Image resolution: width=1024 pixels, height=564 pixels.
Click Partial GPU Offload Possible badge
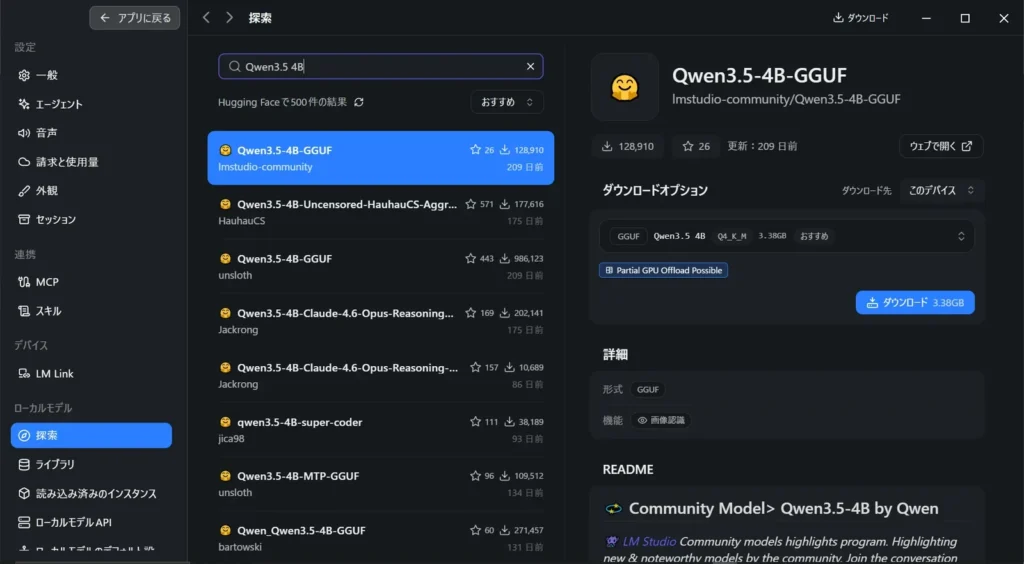pos(664,270)
